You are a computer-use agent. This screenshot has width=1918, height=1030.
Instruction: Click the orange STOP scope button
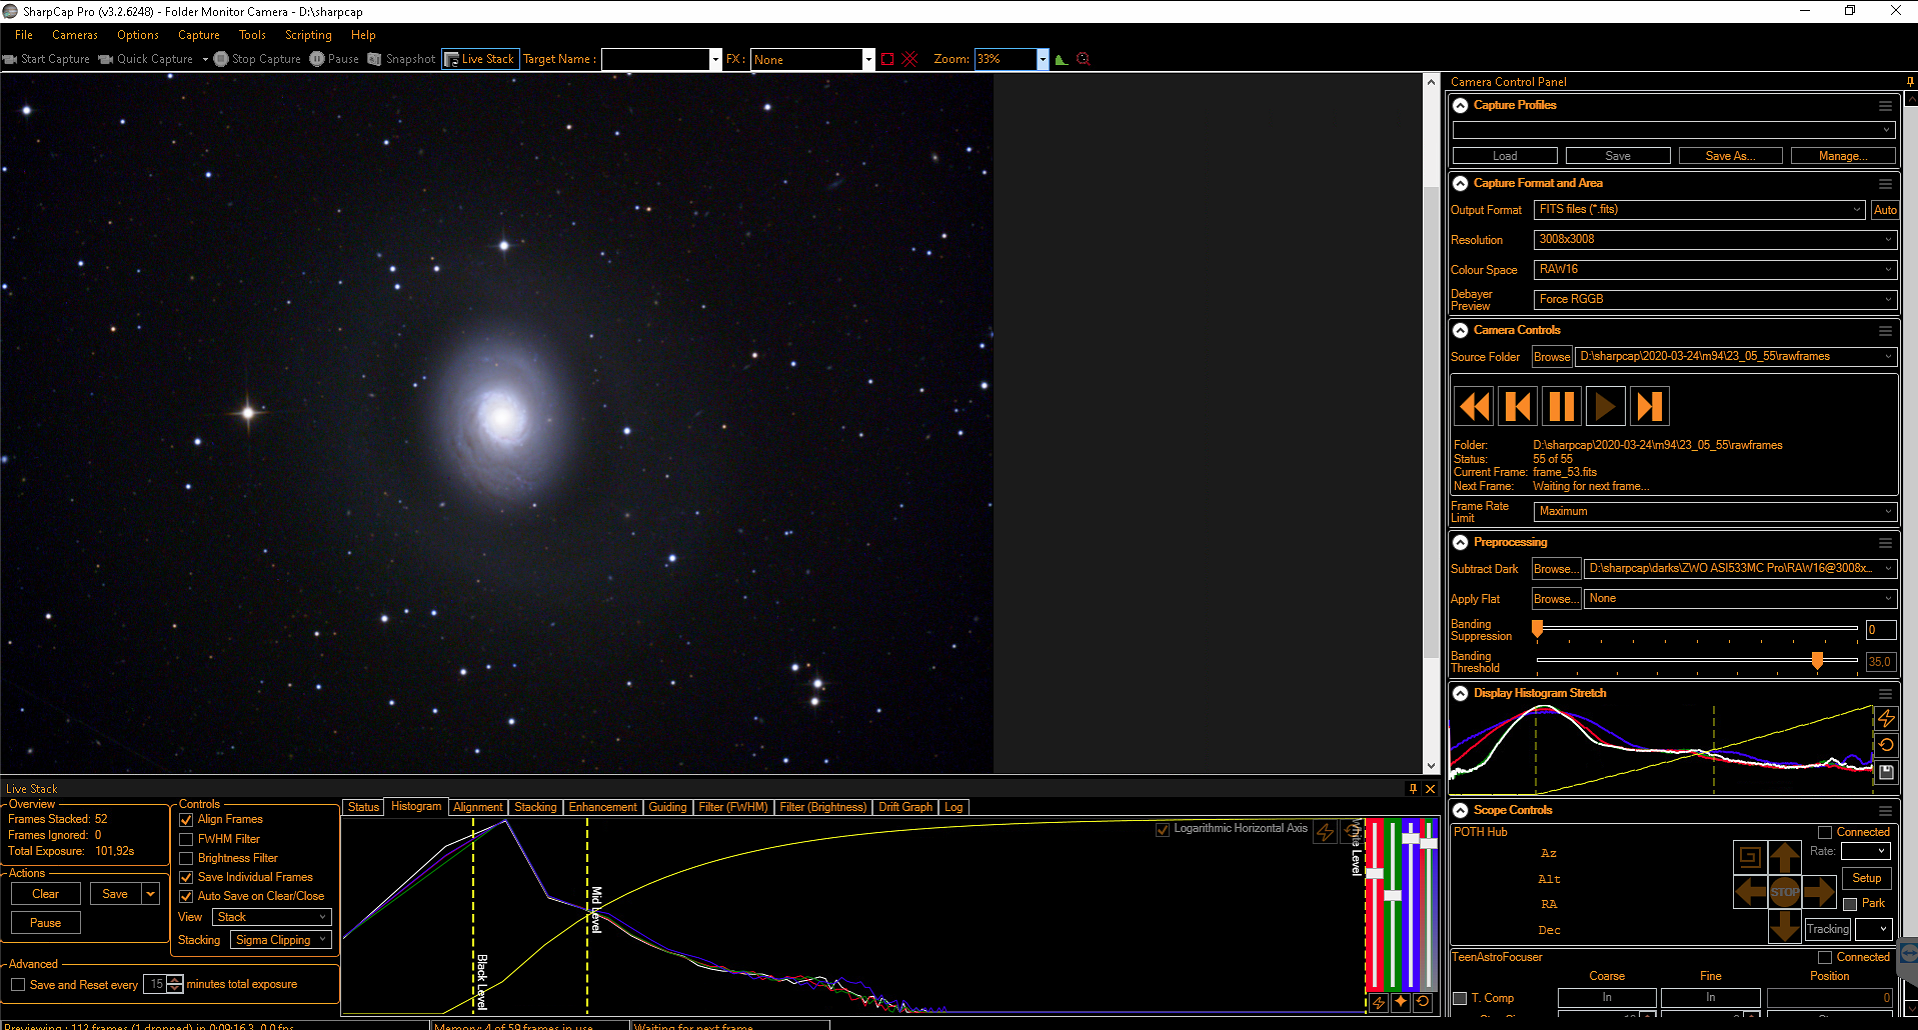[x=1785, y=891]
